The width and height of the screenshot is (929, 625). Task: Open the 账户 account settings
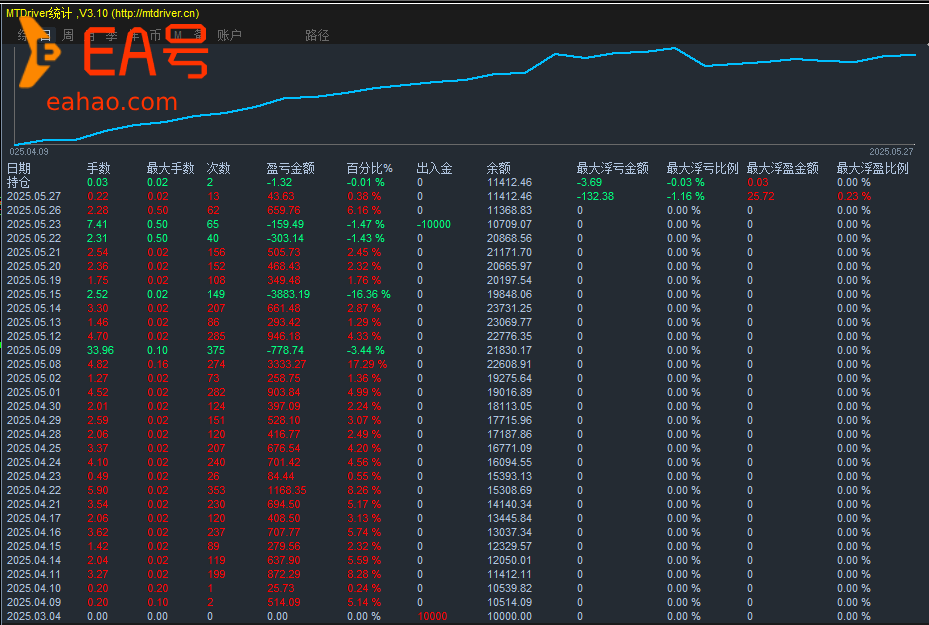coord(229,33)
